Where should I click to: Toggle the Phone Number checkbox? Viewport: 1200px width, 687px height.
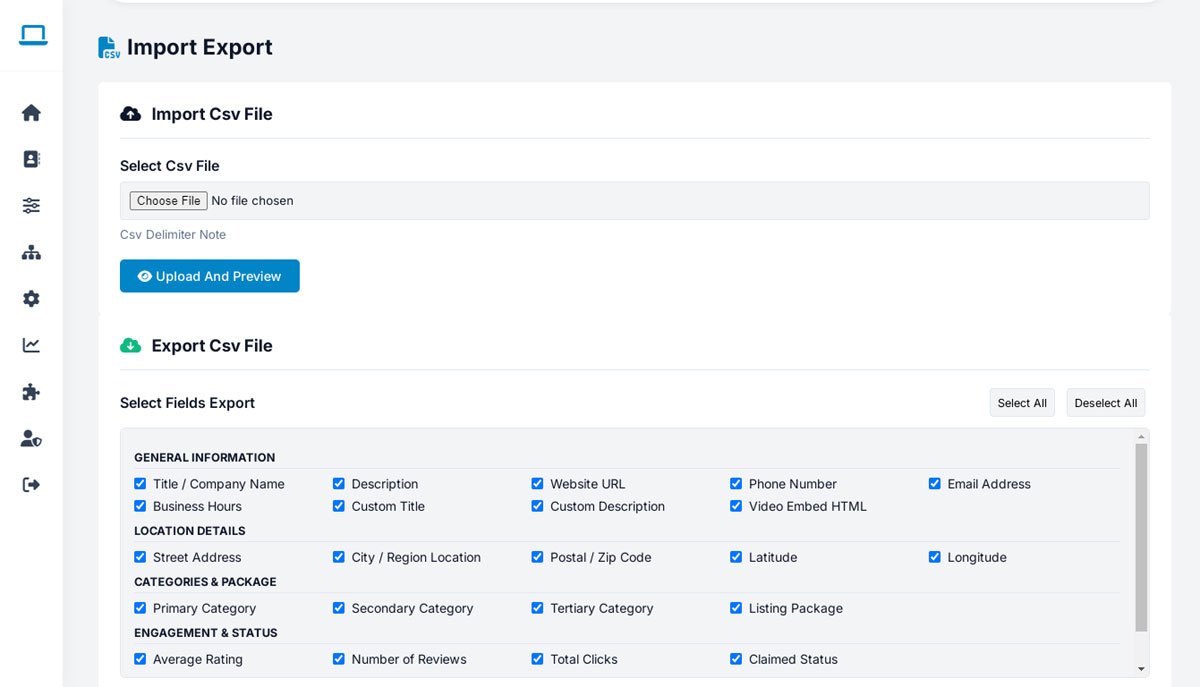pos(736,483)
